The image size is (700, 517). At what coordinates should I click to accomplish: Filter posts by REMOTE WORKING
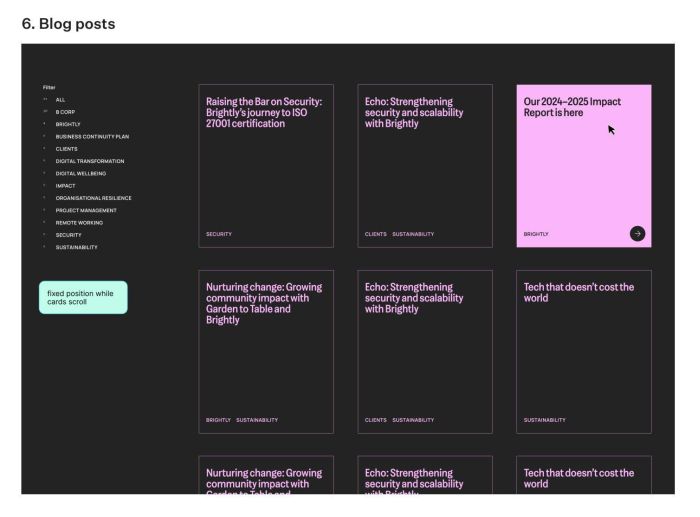[79, 223]
